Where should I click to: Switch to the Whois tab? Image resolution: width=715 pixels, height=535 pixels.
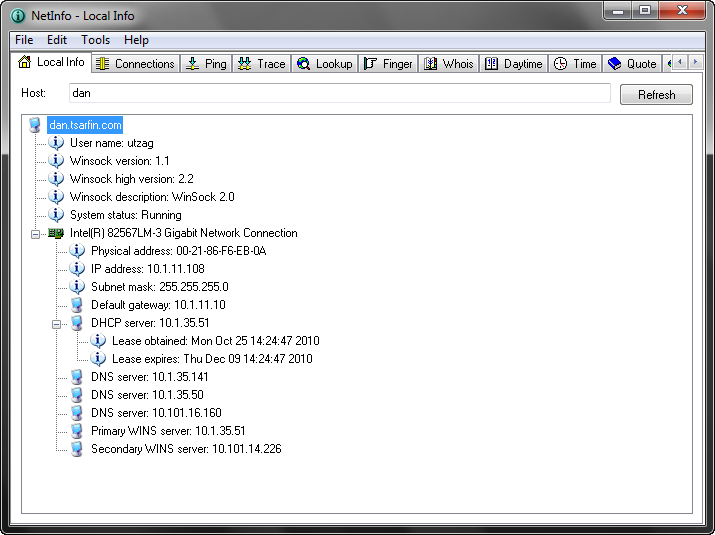tap(448, 64)
